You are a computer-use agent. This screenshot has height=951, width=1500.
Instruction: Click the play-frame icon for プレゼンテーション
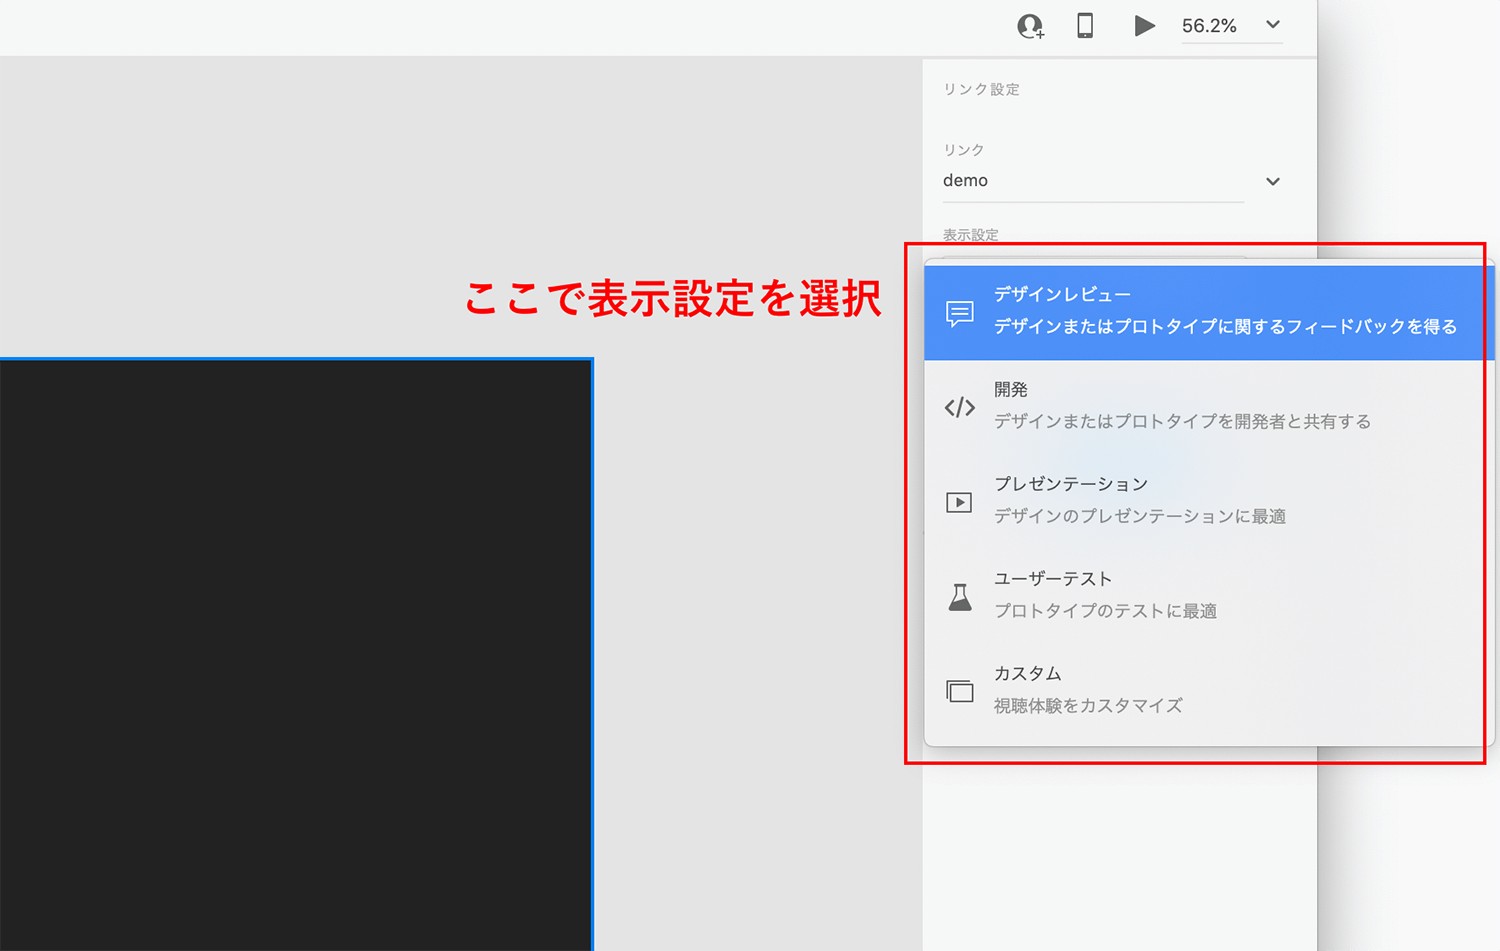coord(959,502)
